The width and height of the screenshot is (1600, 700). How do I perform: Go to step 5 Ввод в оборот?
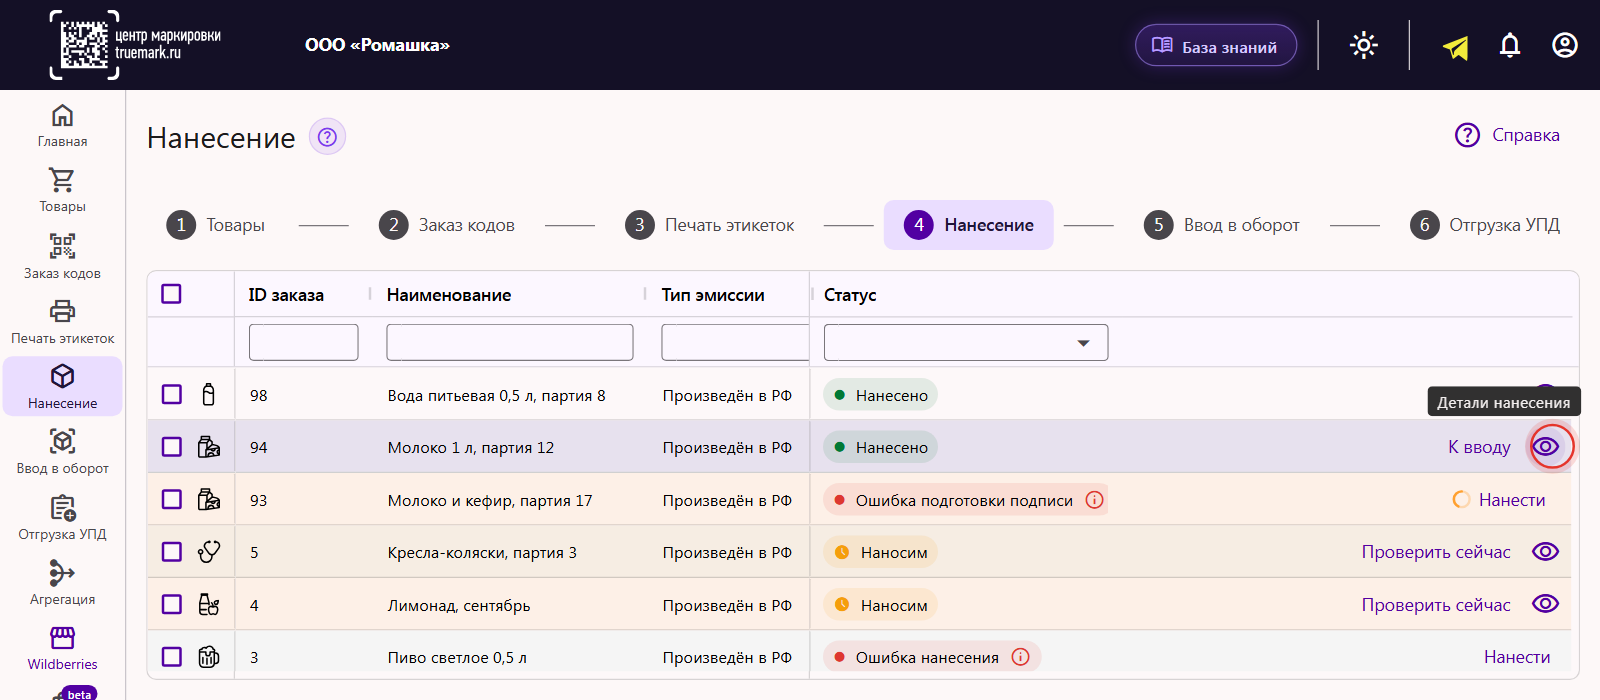(x=1222, y=225)
